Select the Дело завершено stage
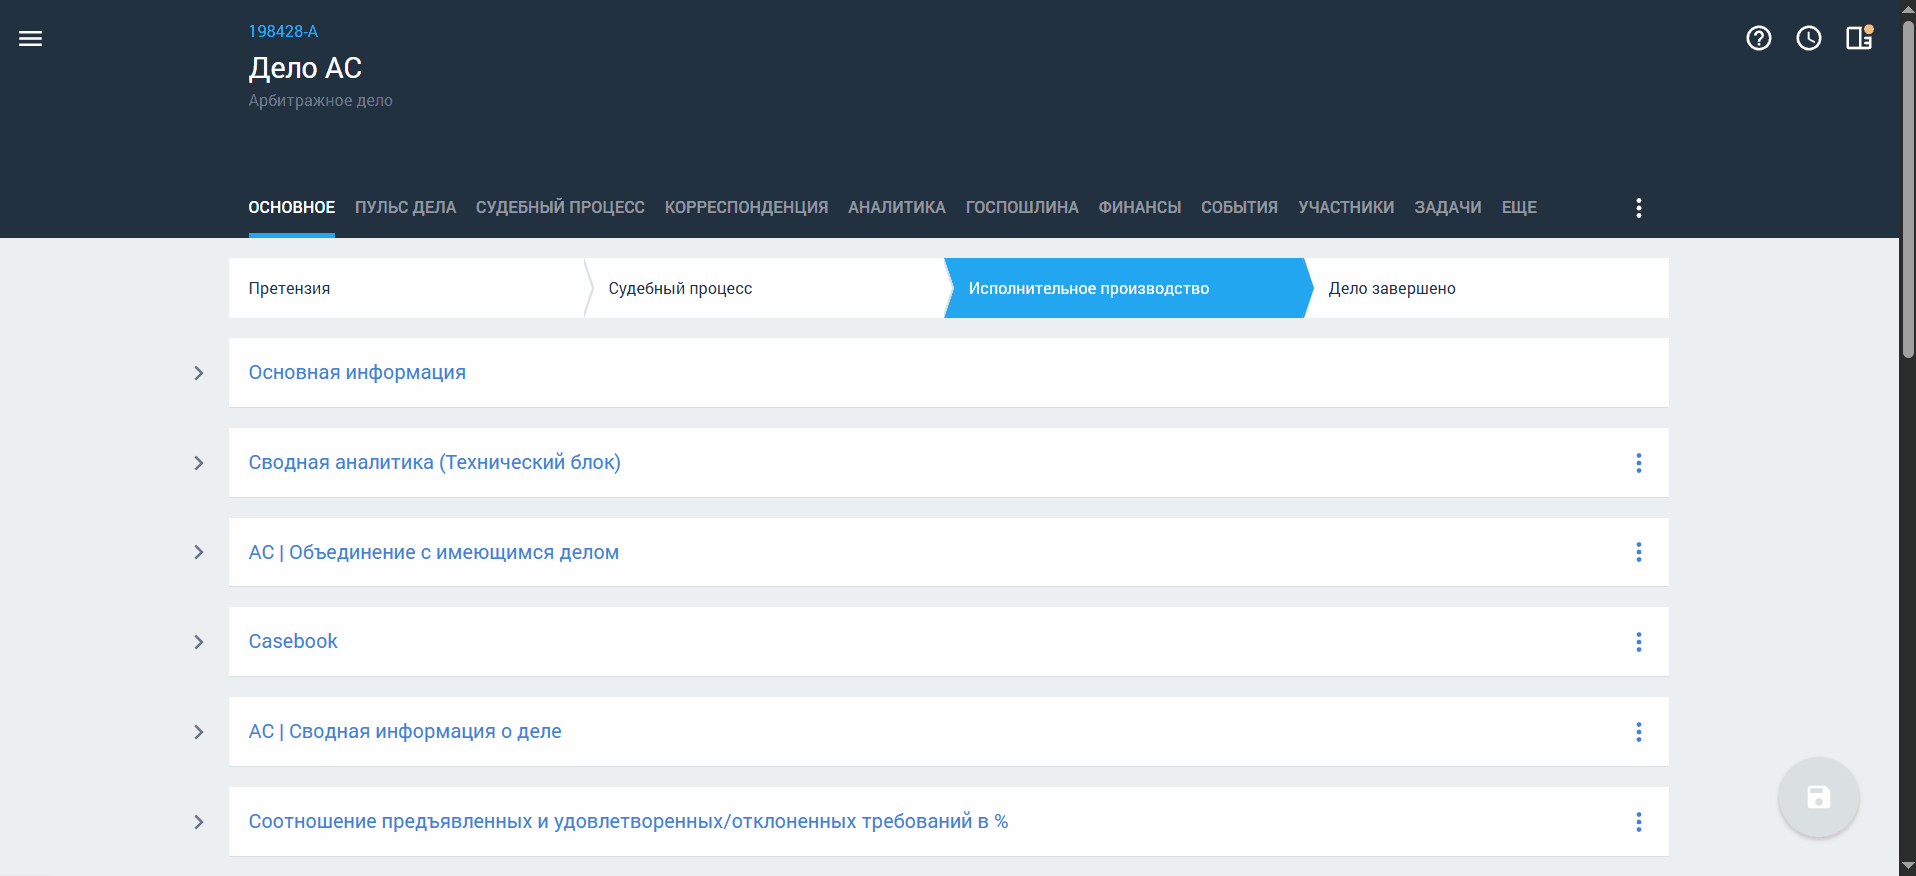The height and width of the screenshot is (876, 1916). pyautogui.click(x=1488, y=288)
